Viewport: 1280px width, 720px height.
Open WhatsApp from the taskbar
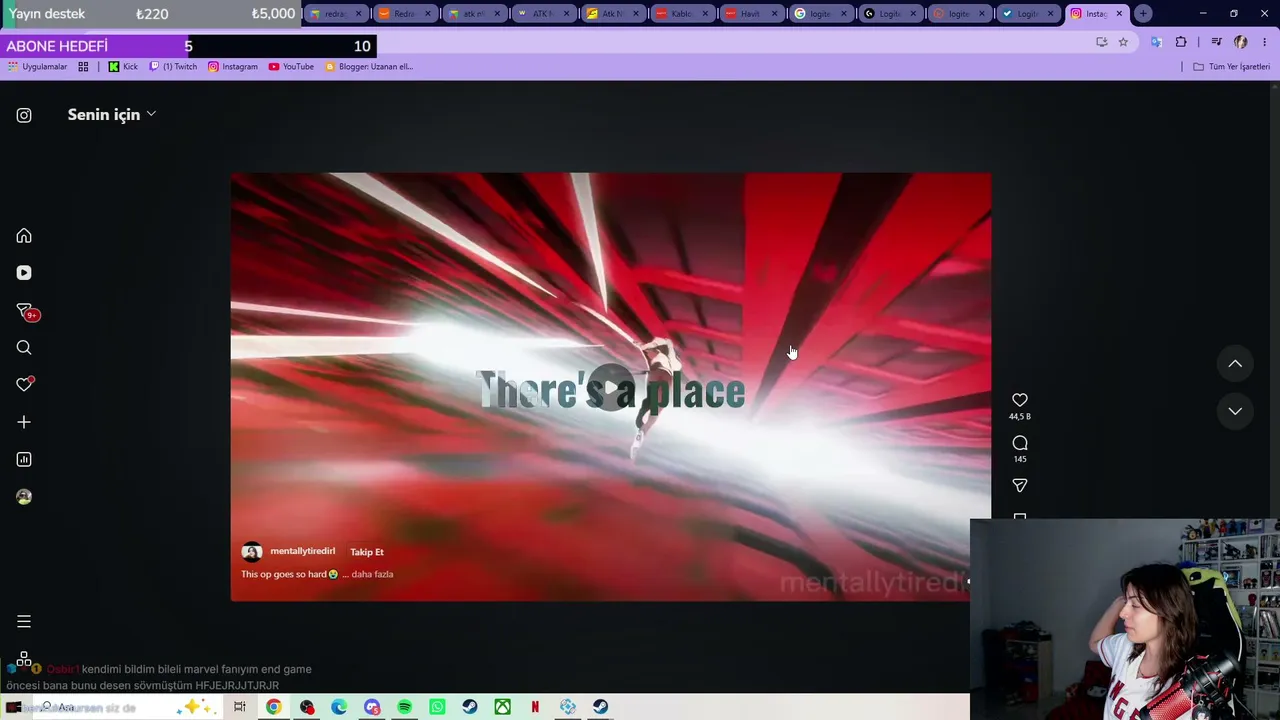click(x=437, y=707)
